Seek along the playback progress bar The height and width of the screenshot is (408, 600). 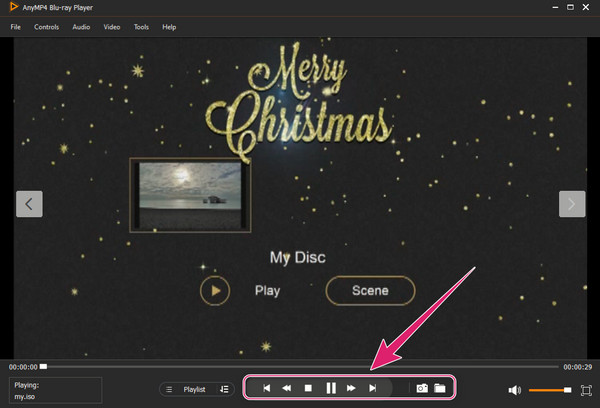(300, 367)
